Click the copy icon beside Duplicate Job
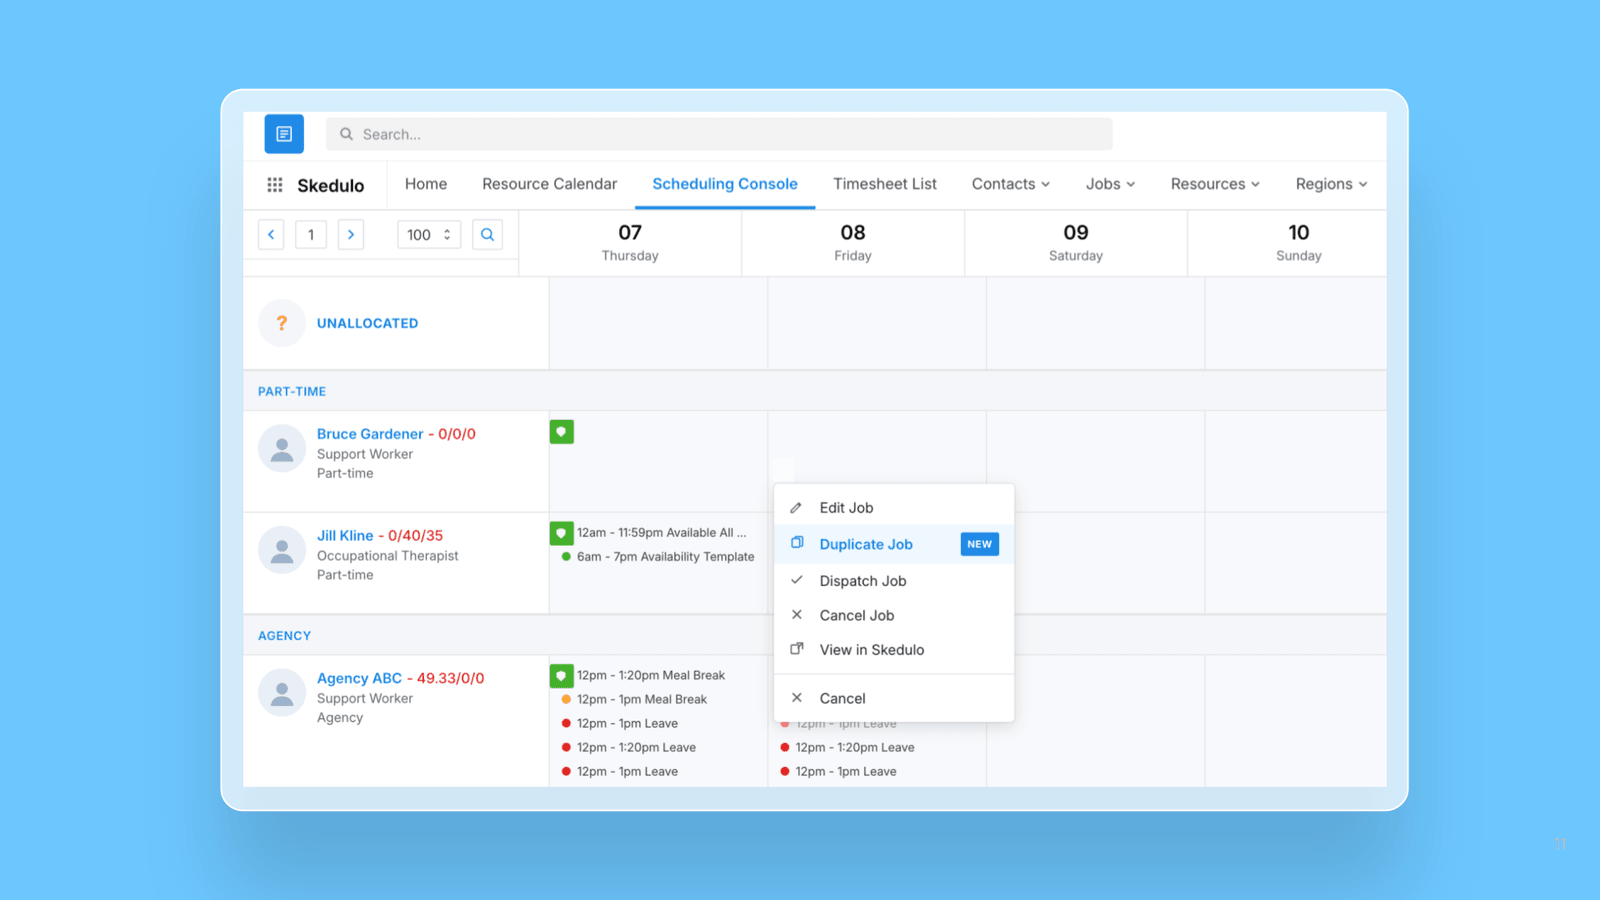This screenshot has height=900, width=1600. click(x=797, y=543)
